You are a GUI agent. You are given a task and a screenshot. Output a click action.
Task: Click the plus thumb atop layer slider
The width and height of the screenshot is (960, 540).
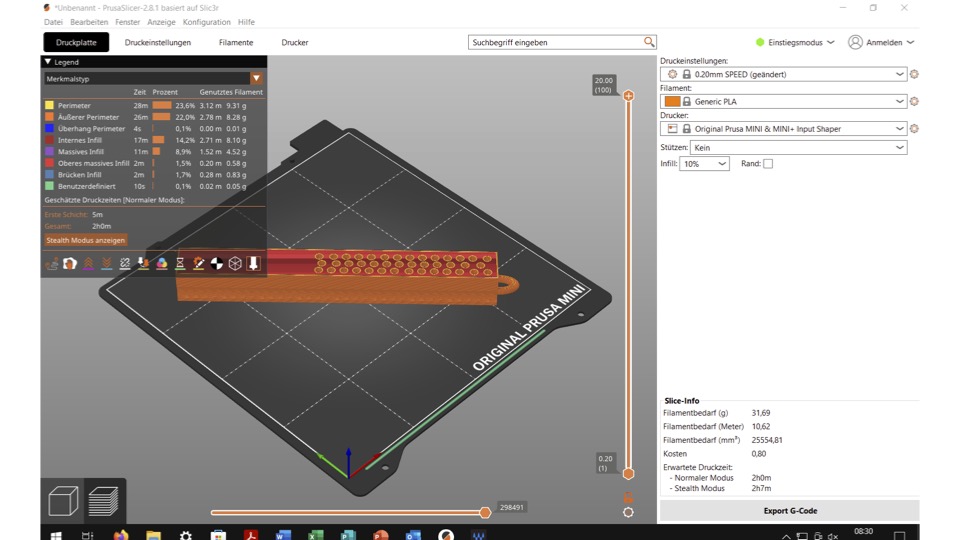628,96
